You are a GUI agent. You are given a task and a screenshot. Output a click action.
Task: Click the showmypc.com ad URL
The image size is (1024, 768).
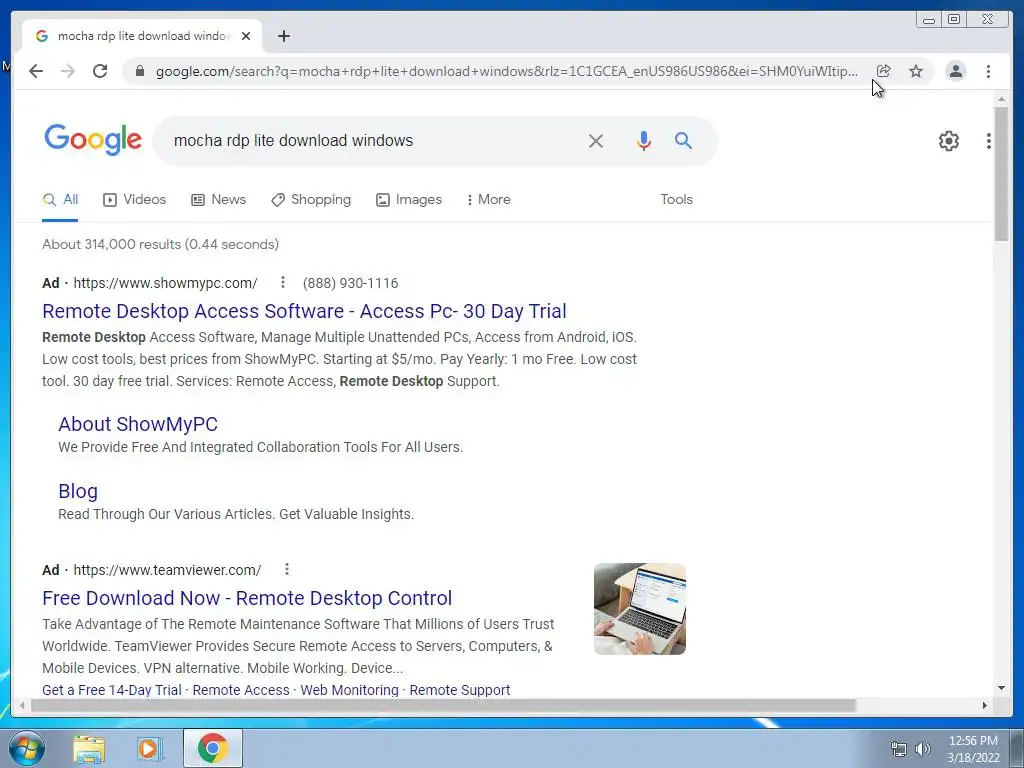[x=165, y=283]
